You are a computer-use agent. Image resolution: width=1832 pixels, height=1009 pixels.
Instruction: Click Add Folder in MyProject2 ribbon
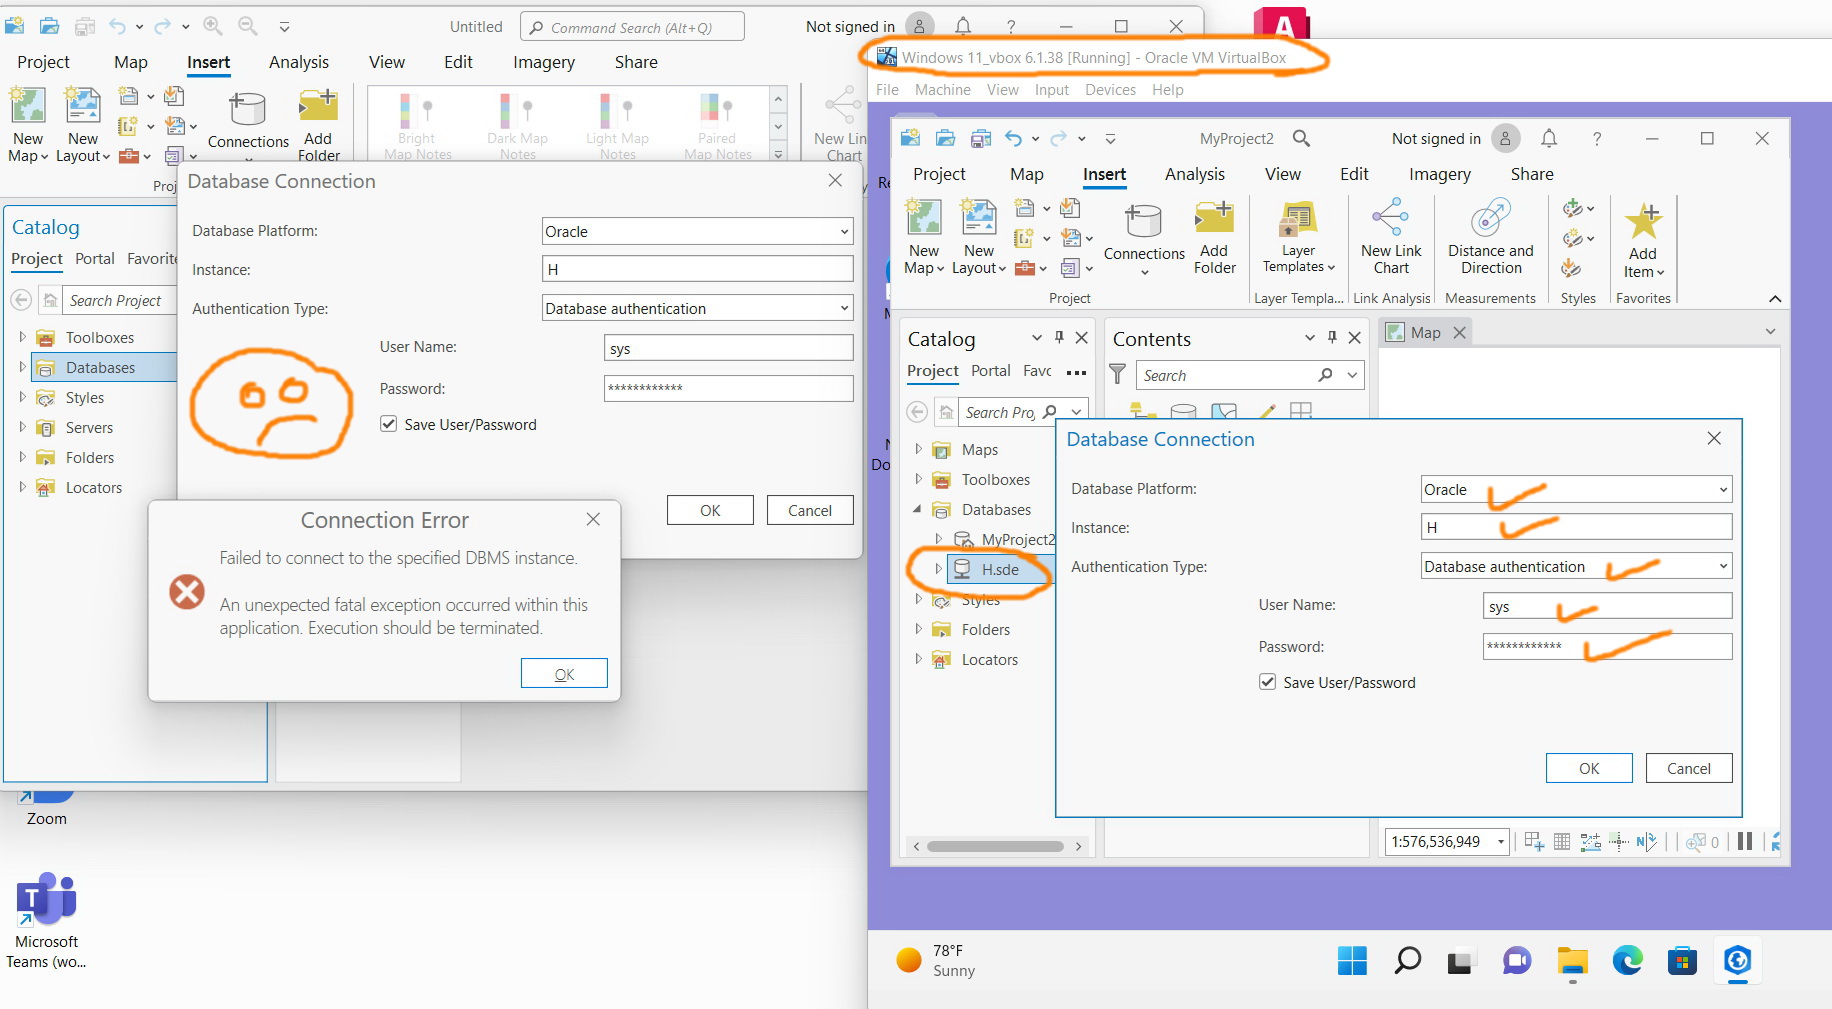tap(1214, 238)
